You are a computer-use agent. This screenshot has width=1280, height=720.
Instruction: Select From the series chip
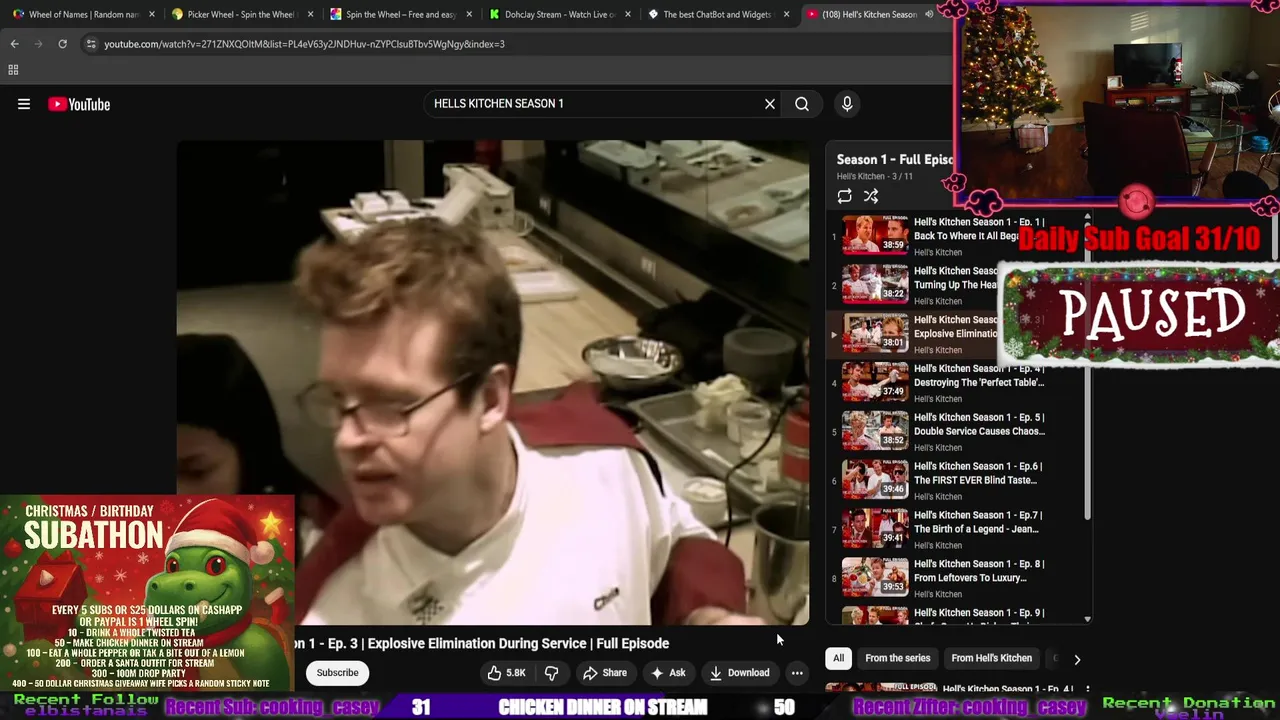click(x=897, y=658)
